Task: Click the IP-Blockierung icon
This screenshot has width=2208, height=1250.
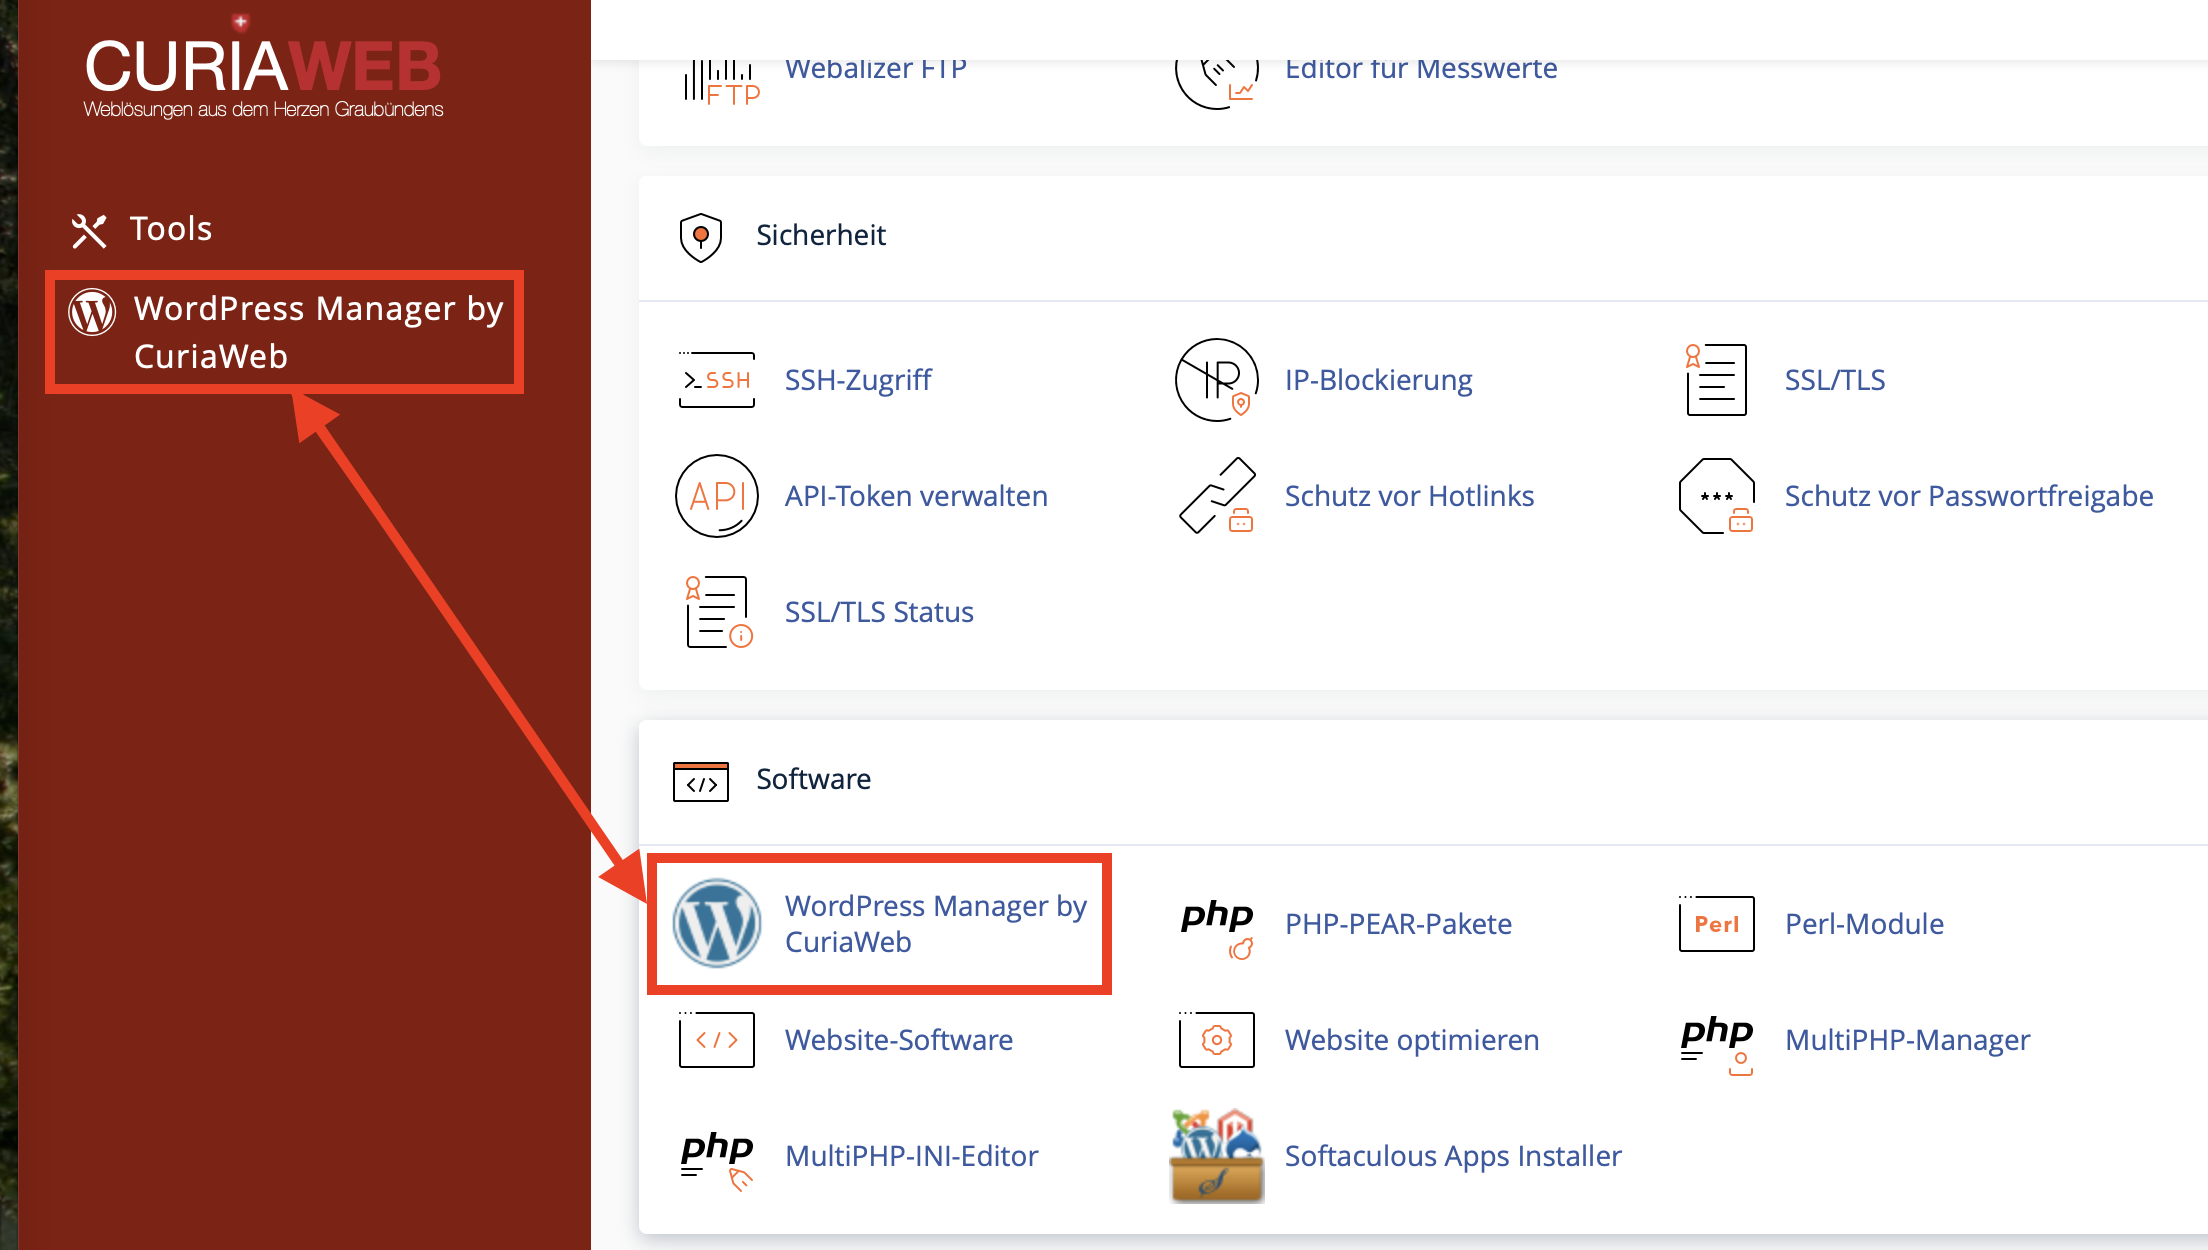Action: (1216, 380)
